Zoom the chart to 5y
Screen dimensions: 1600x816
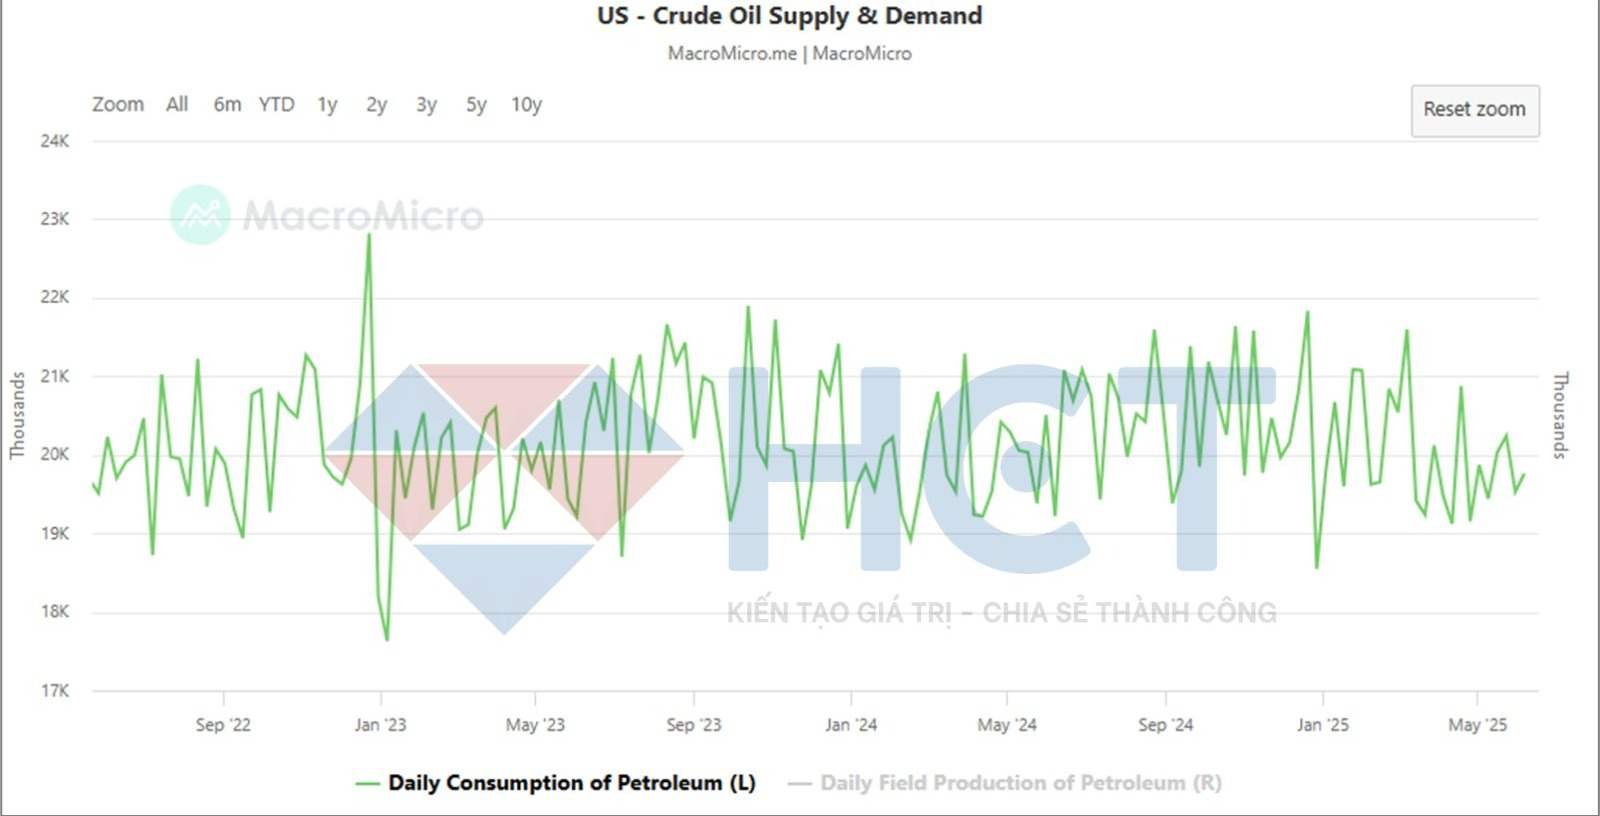tap(476, 104)
